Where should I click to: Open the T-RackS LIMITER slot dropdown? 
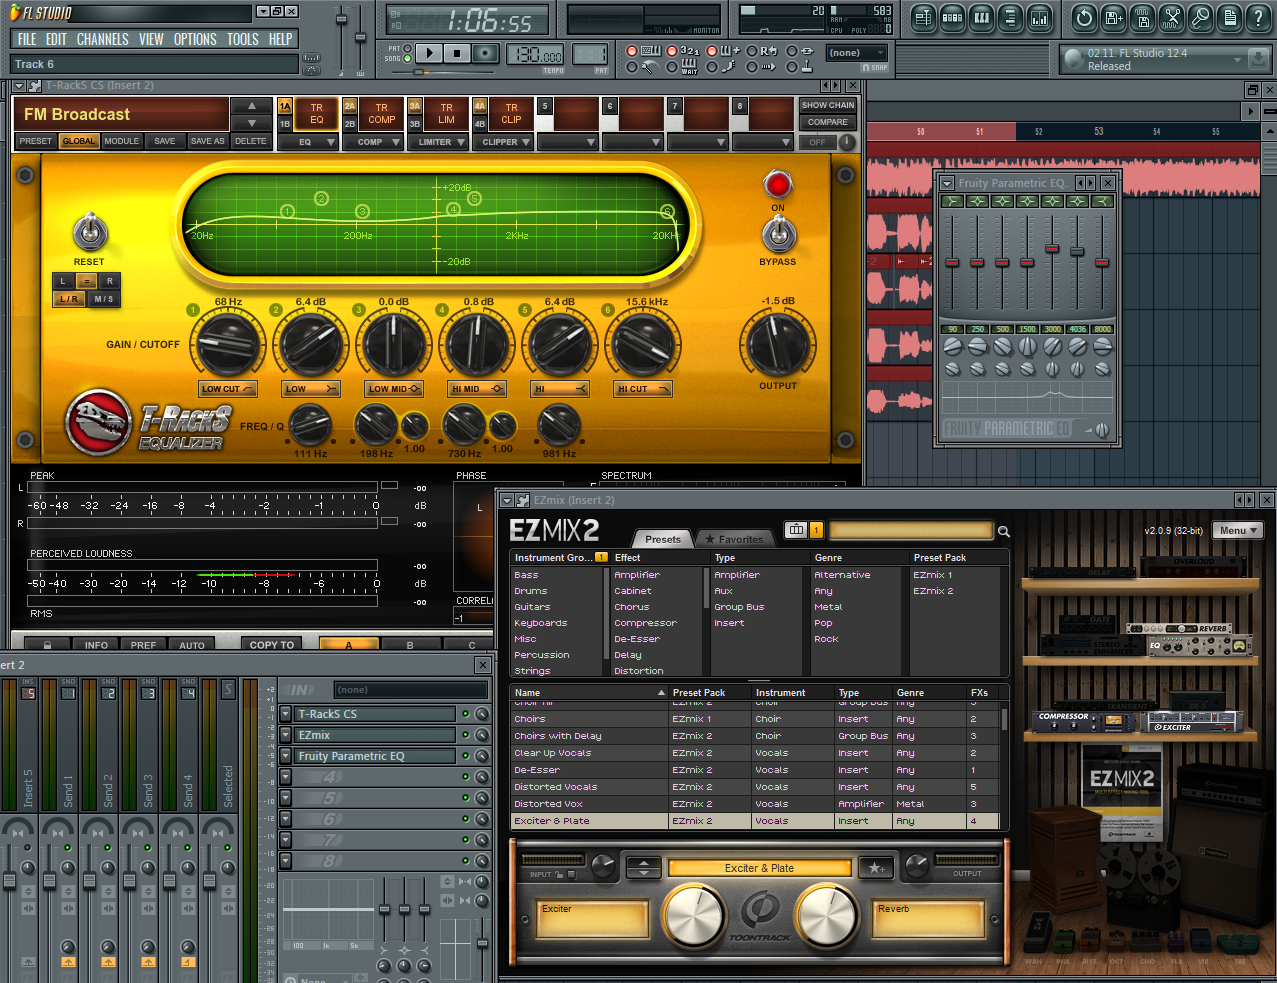click(440, 142)
